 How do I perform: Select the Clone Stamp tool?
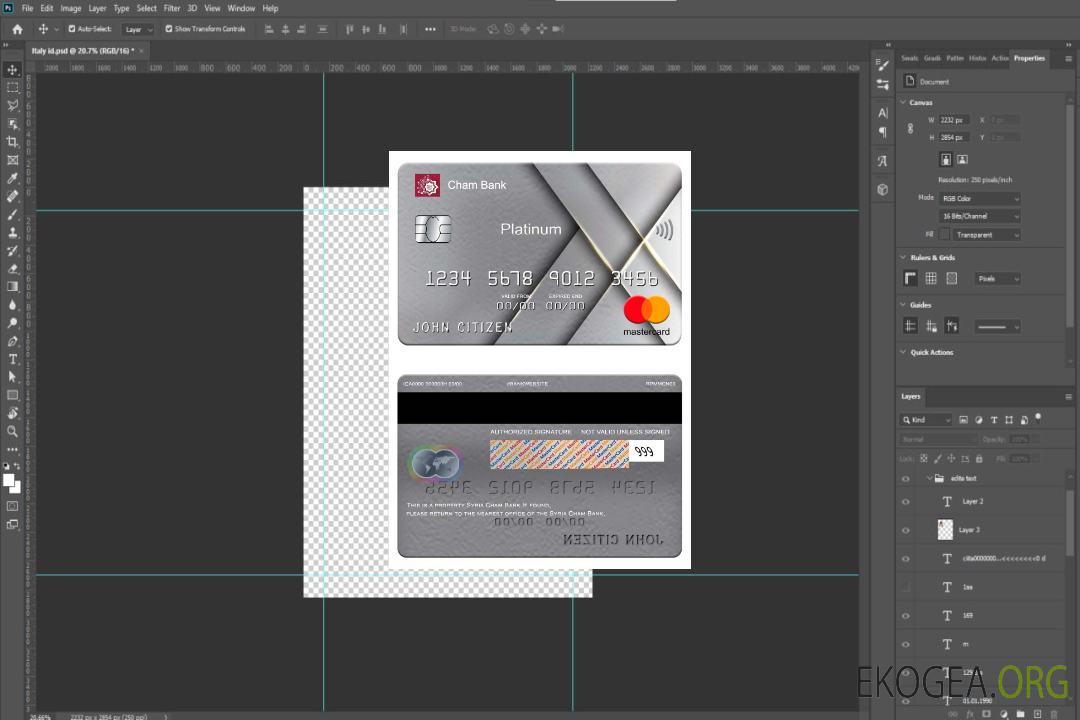tap(12, 232)
